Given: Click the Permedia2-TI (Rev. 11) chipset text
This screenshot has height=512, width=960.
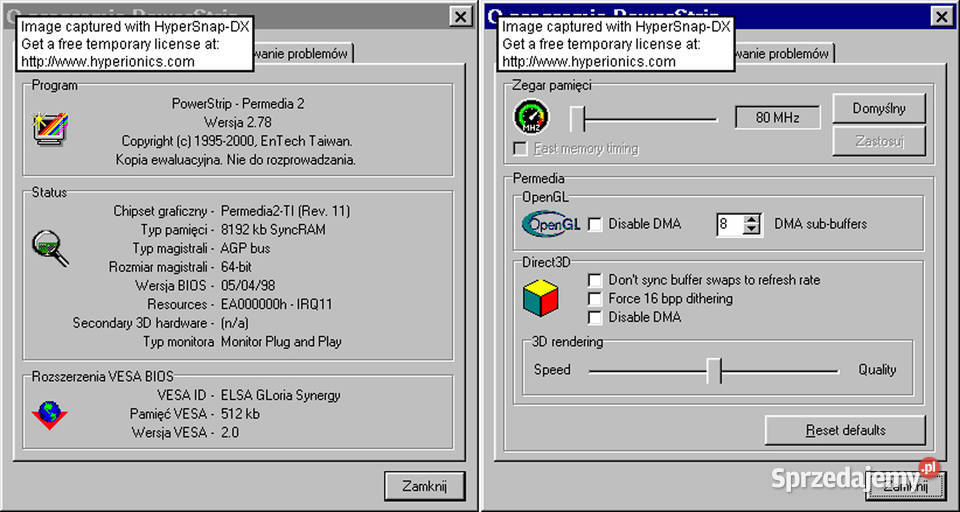Looking at the screenshot, I should (285, 211).
